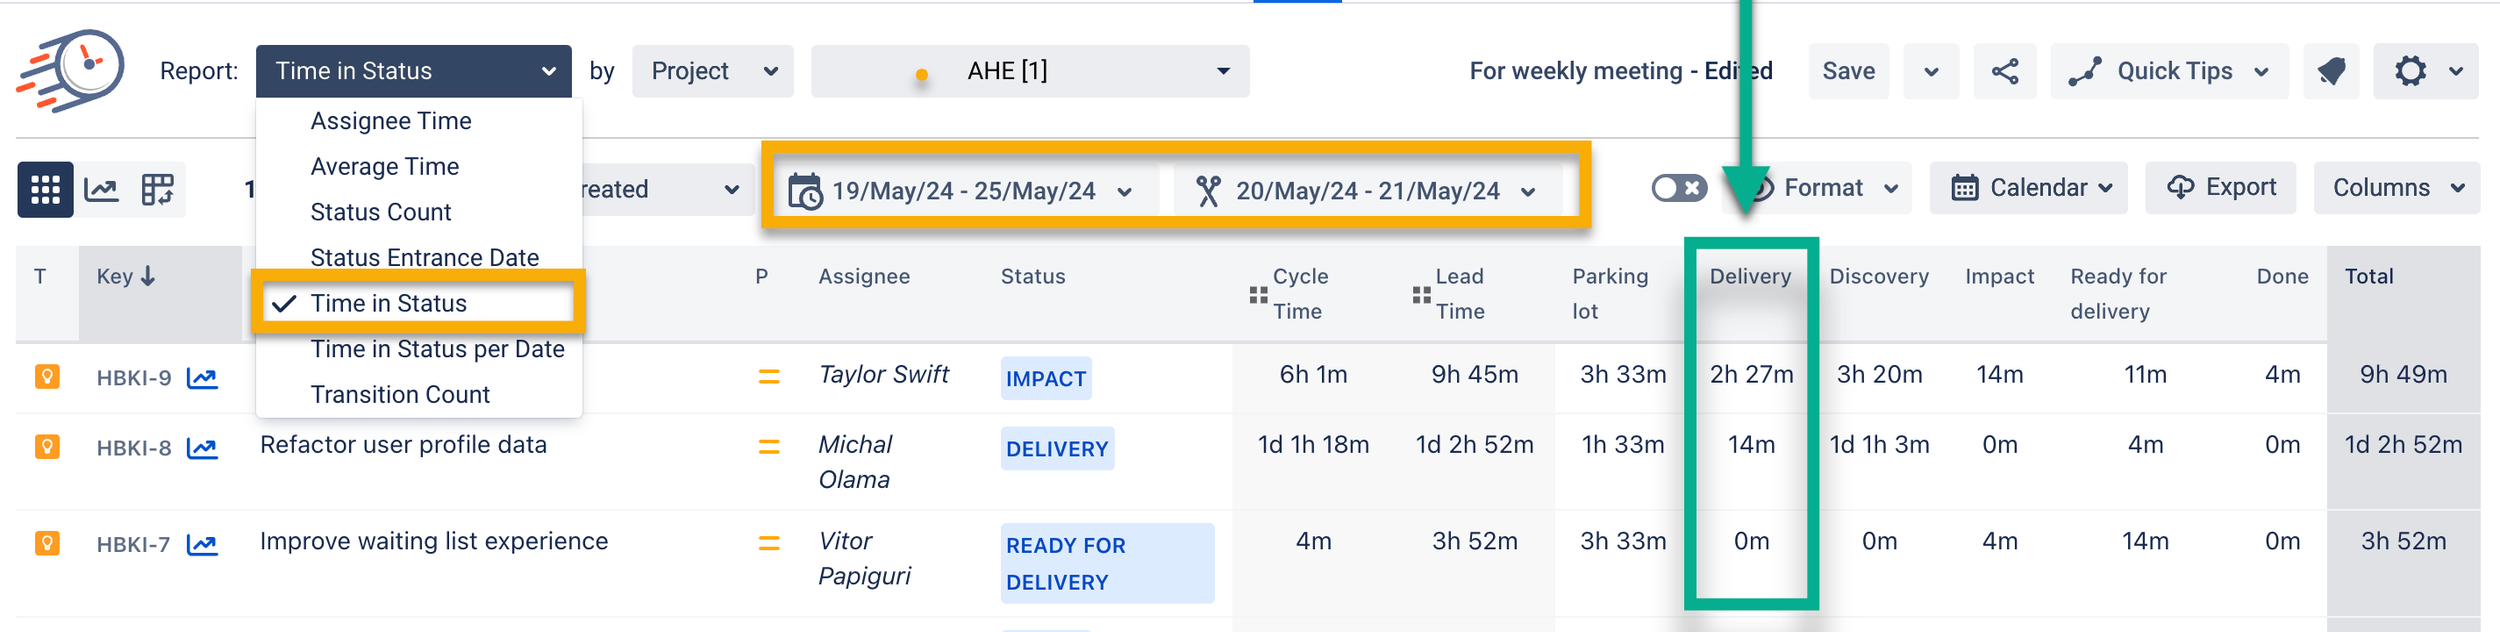
Task: Click the Save button
Action: pyautogui.click(x=1848, y=71)
